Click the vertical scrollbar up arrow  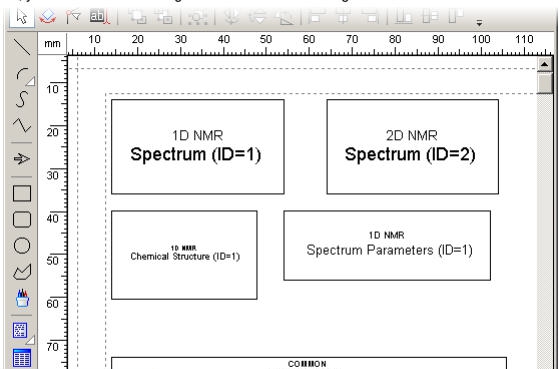(544, 65)
